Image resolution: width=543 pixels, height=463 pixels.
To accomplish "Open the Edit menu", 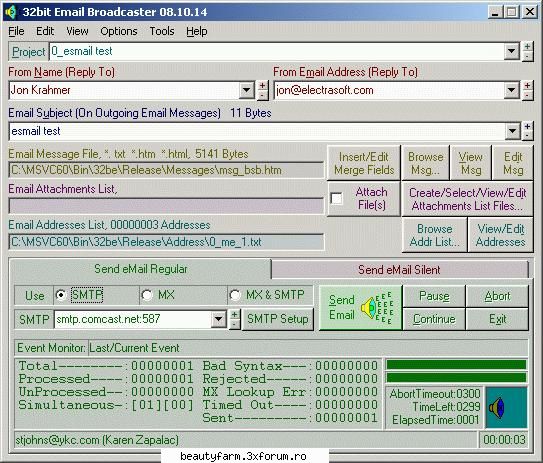I will click(x=45, y=31).
